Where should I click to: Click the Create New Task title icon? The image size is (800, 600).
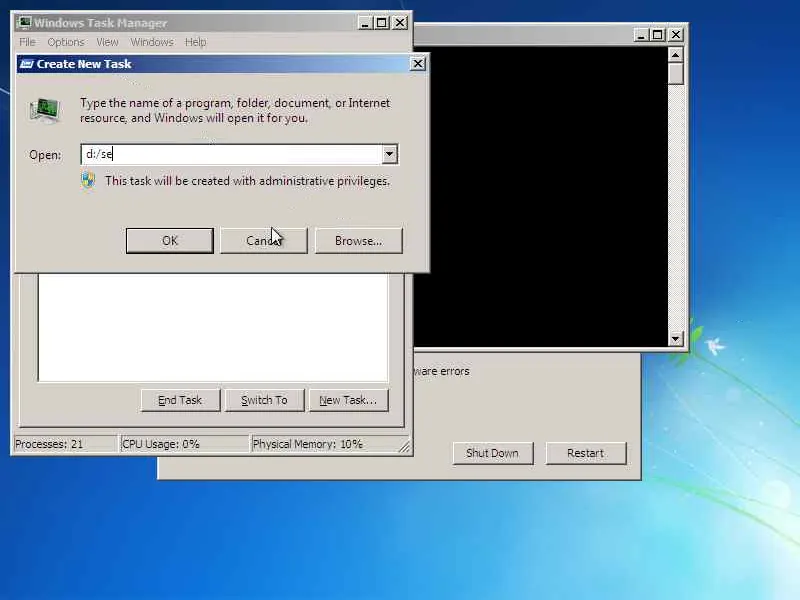pyautogui.click(x=27, y=64)
